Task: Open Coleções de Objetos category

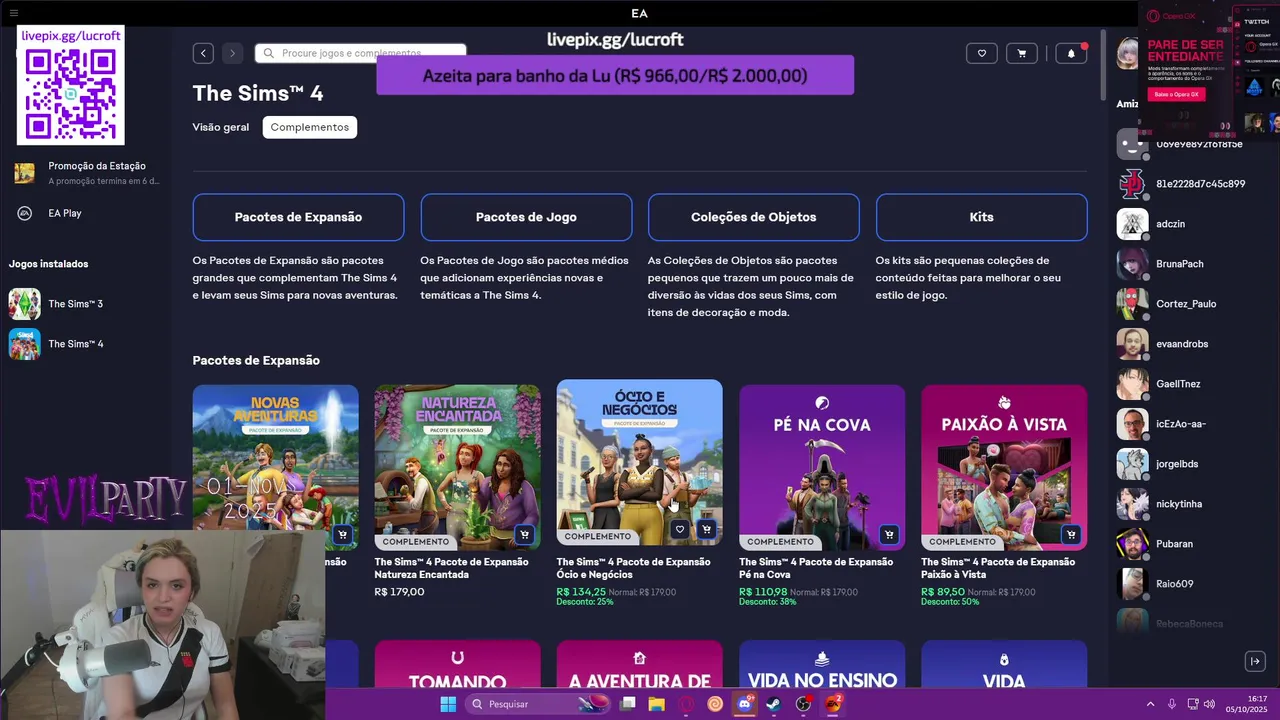Action: click(x=753, y=217)
